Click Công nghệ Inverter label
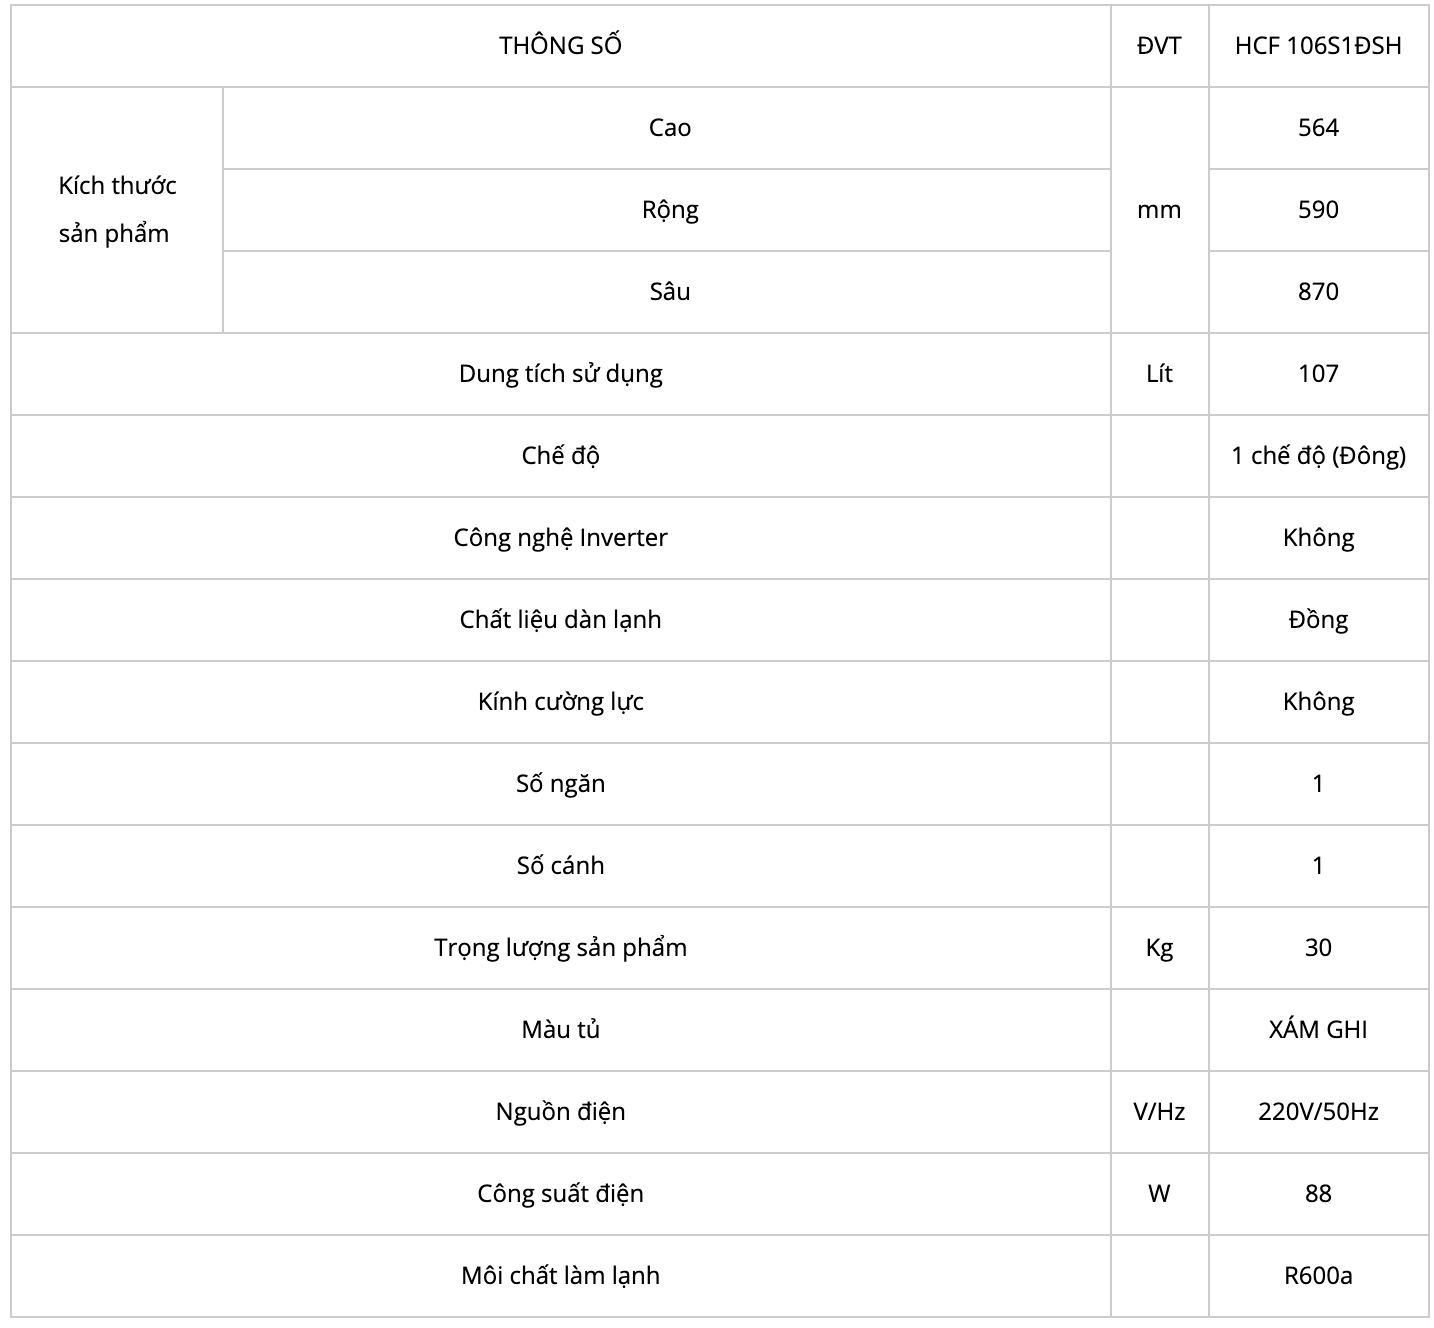1434x1328 pixels. [560, 538]
